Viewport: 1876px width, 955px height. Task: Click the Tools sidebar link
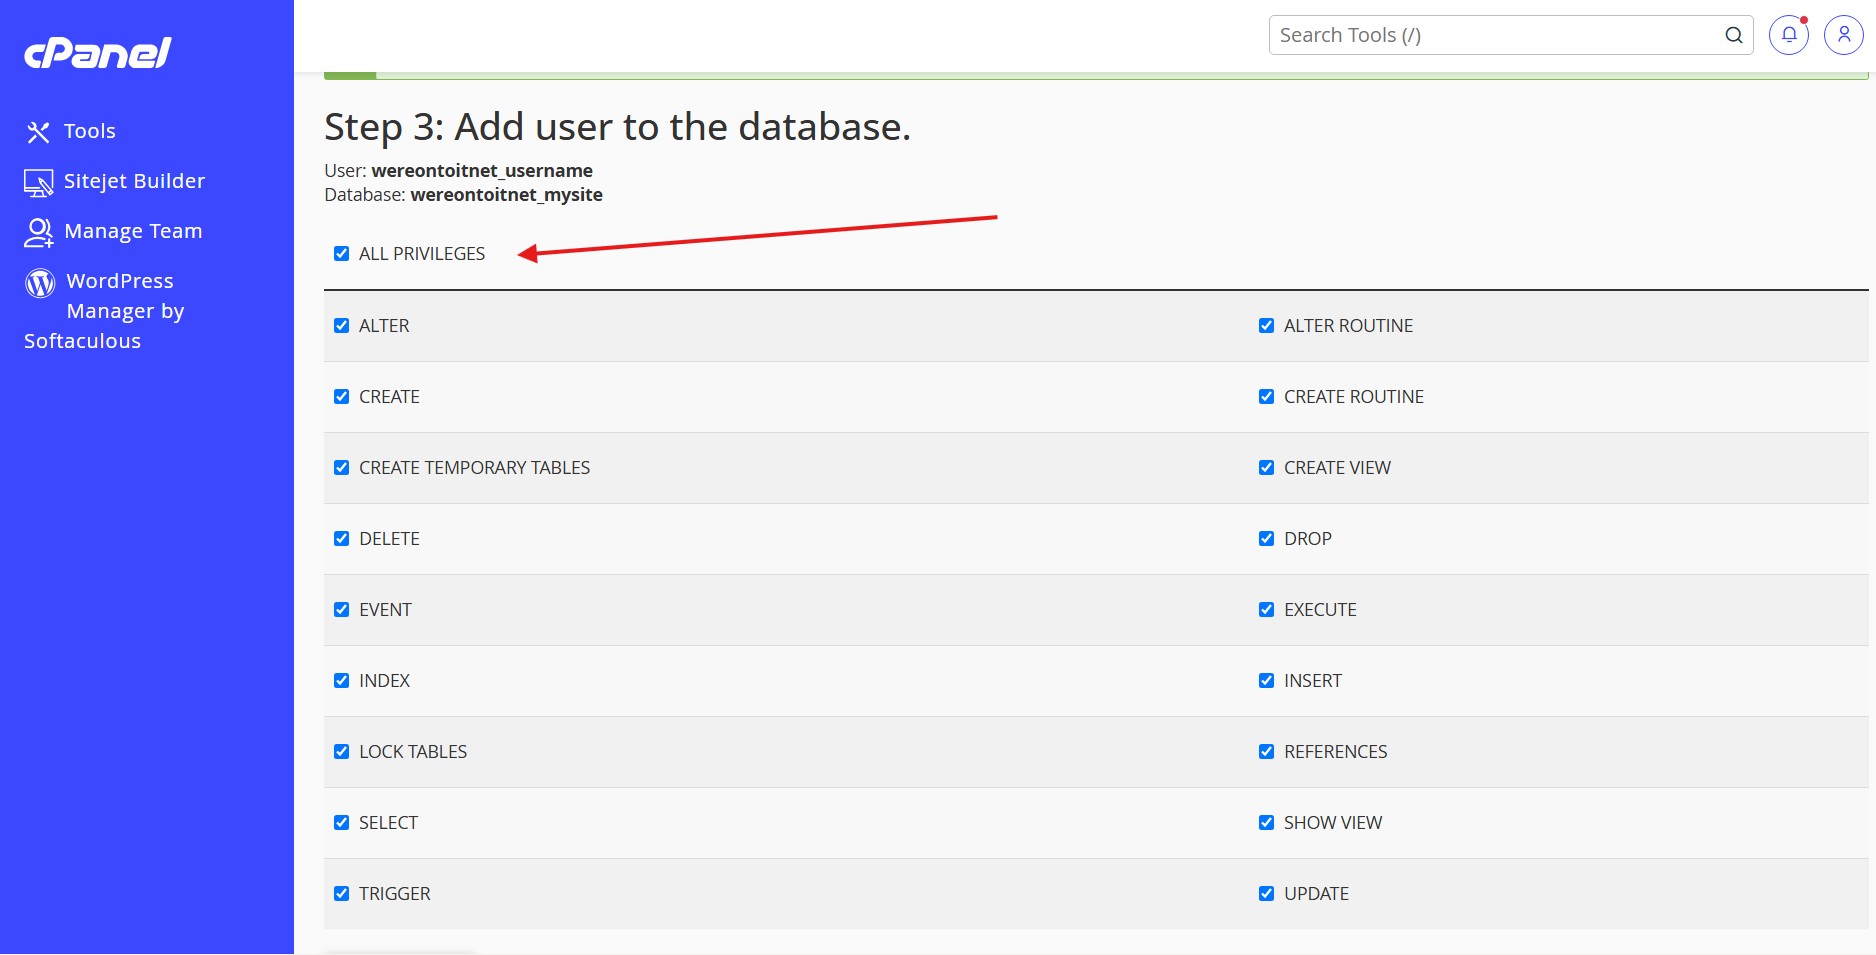(x=89, y=131)
